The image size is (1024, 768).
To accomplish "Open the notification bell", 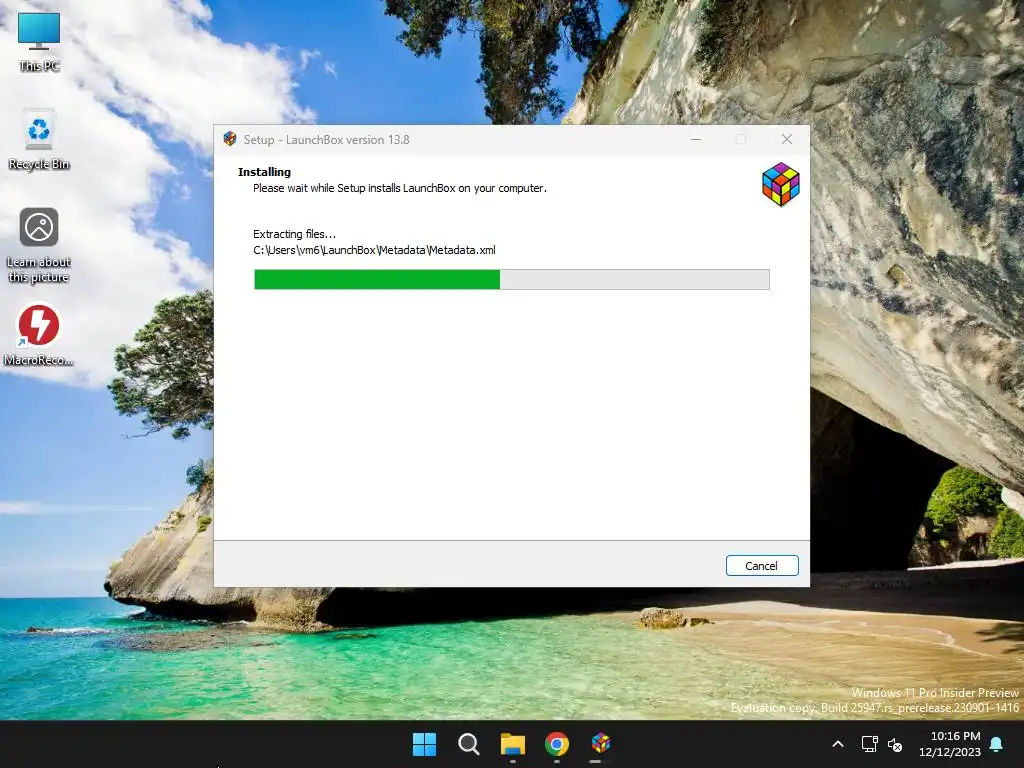I will 997,744.
